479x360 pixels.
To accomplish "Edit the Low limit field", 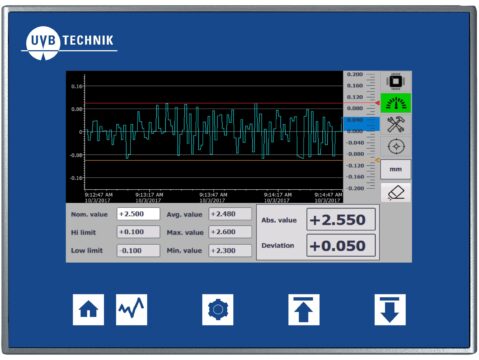I will (x=138, y=250).
